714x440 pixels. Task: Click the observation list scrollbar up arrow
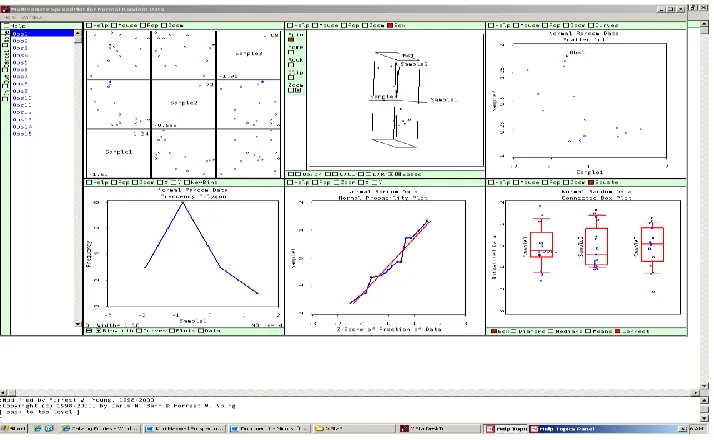coord(77,33)
